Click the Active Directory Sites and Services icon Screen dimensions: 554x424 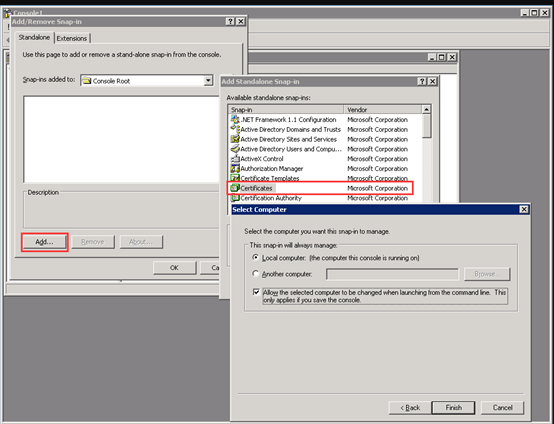coord(235,139)
